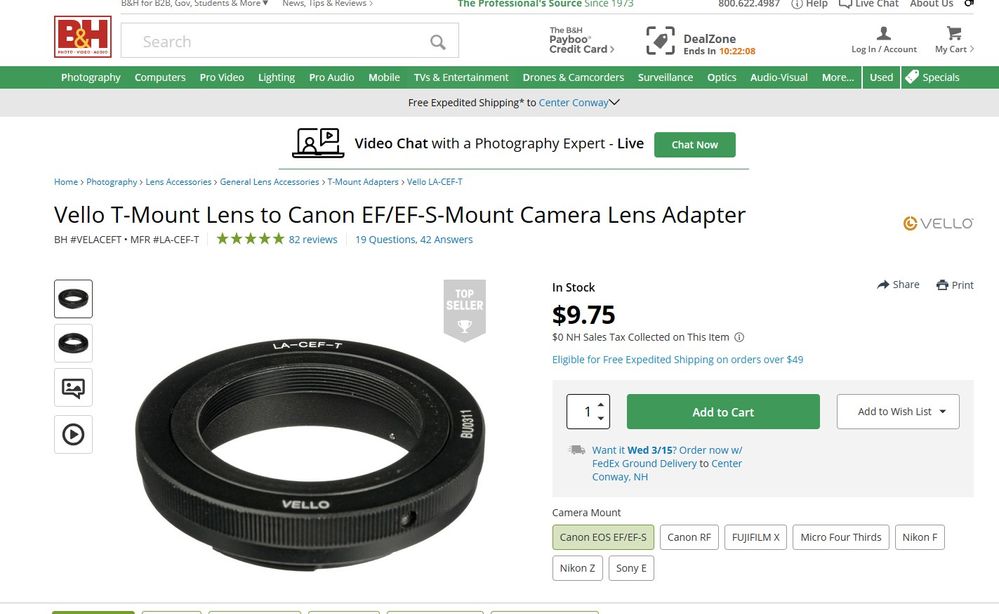Click the DealZone icon
This screenshot has width=999, height=614.
tap(660, 41)
